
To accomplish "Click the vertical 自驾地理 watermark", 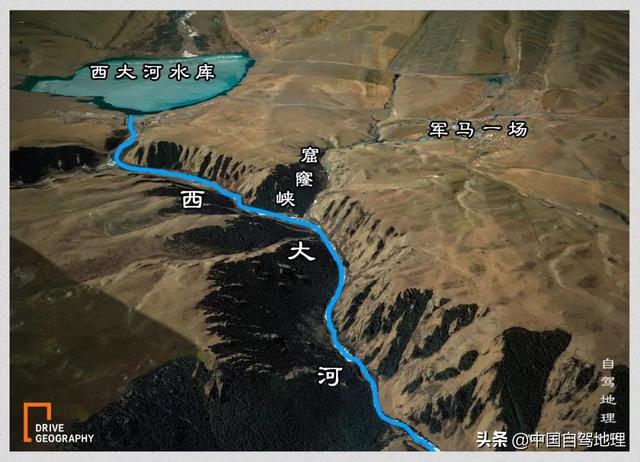I will pyautogui.click(x=608, y=391).
